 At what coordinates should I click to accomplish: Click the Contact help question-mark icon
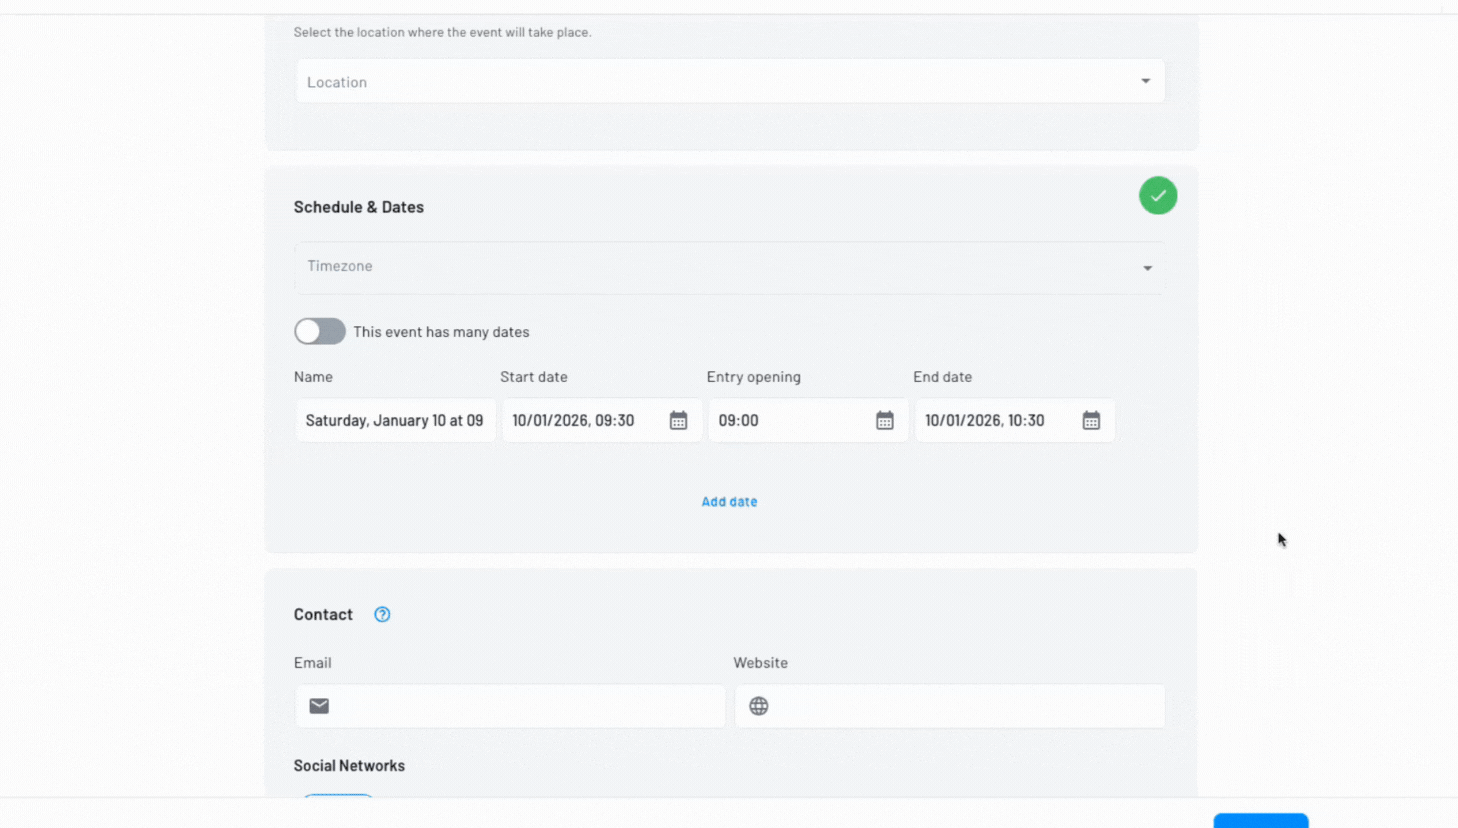coord(382,615)
